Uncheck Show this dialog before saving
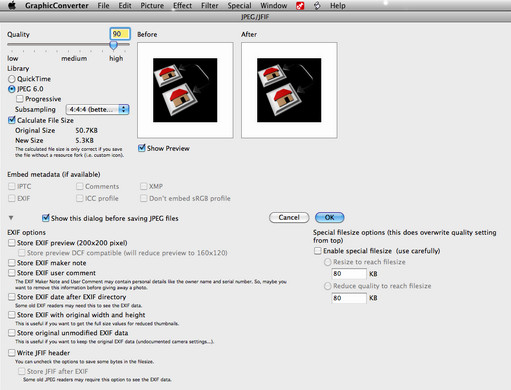Image resolution: width=511 pixels, height=390 pixels. [x=46, y=218]
